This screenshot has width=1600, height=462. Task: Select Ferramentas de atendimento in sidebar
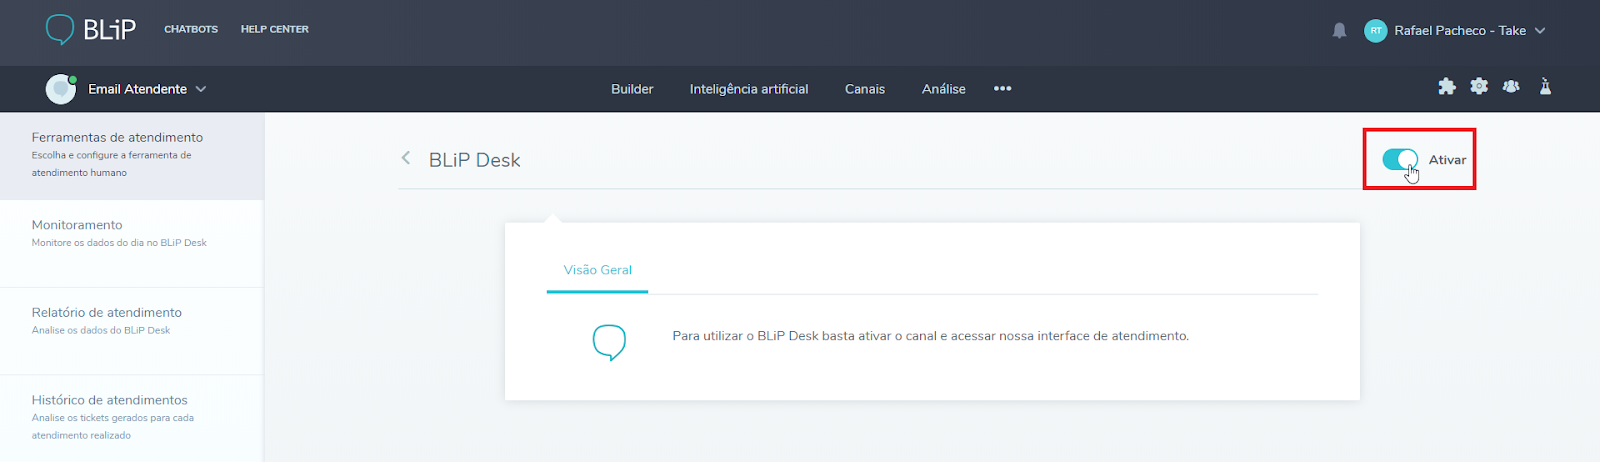132,155
